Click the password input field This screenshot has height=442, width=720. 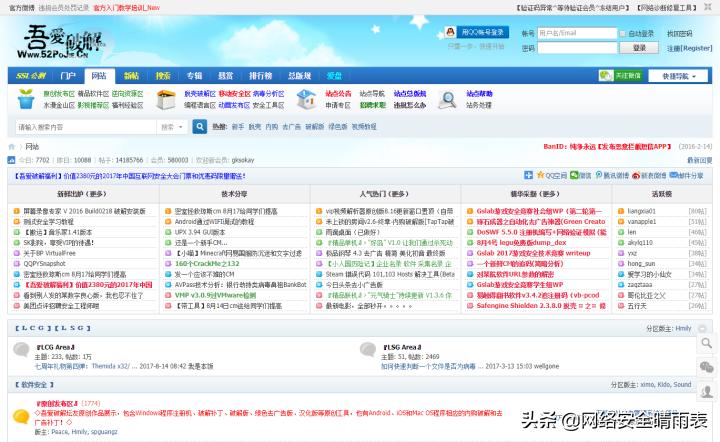577,48
